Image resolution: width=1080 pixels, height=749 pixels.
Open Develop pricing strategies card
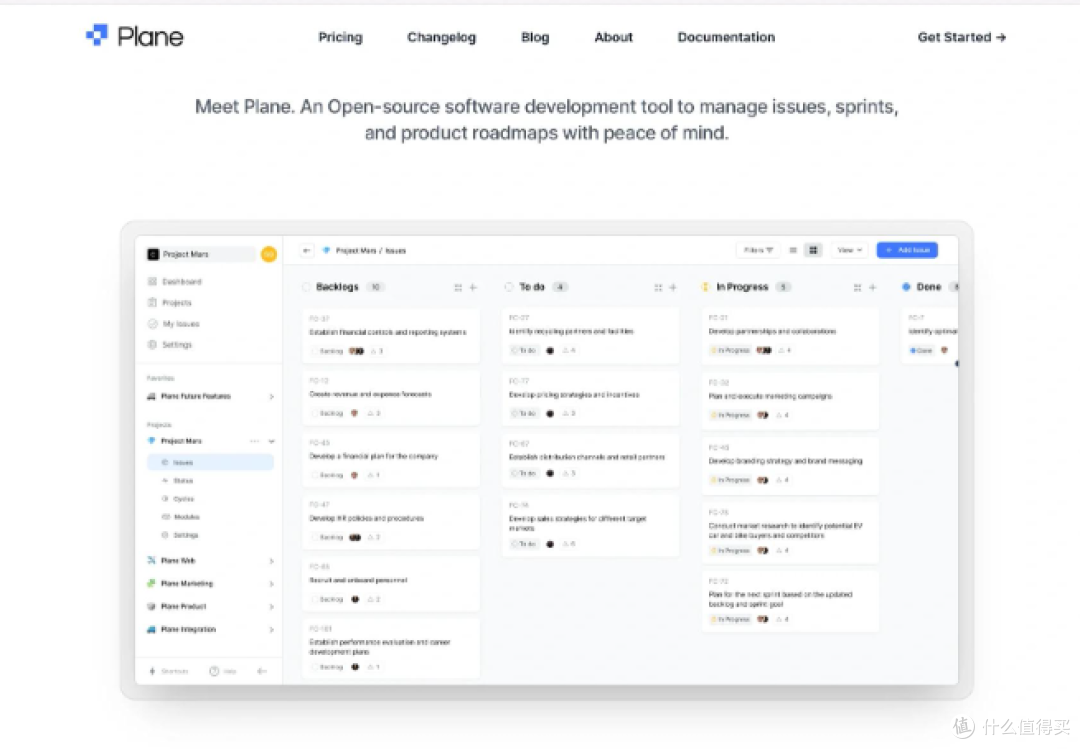590,398
